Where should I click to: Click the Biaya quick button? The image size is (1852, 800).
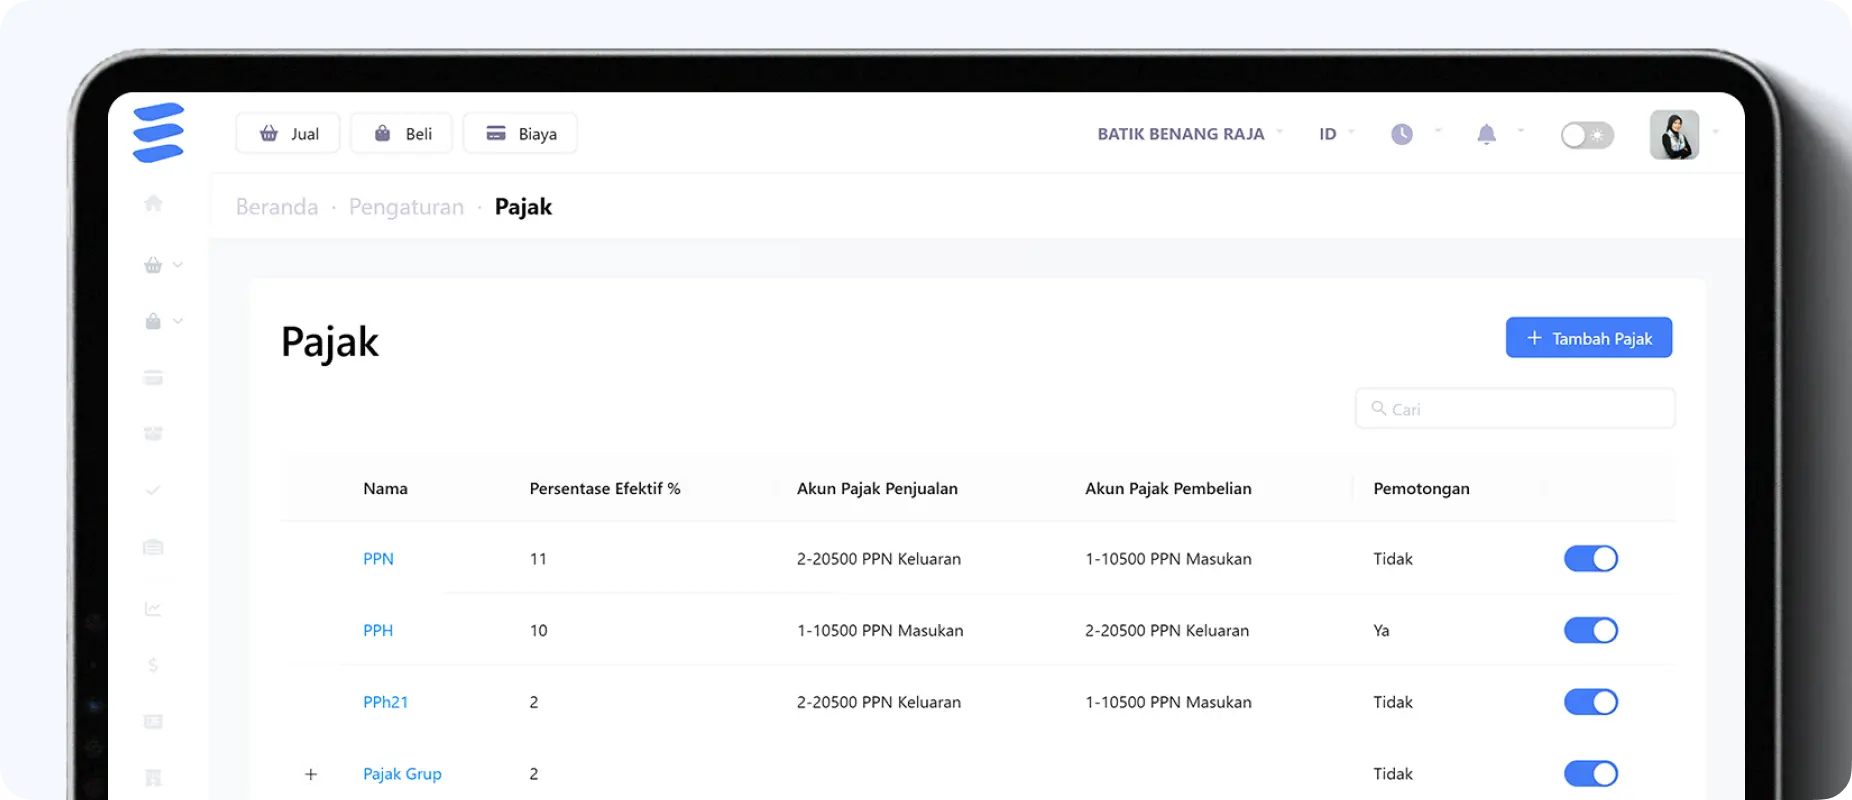click(x=521, y=133)
